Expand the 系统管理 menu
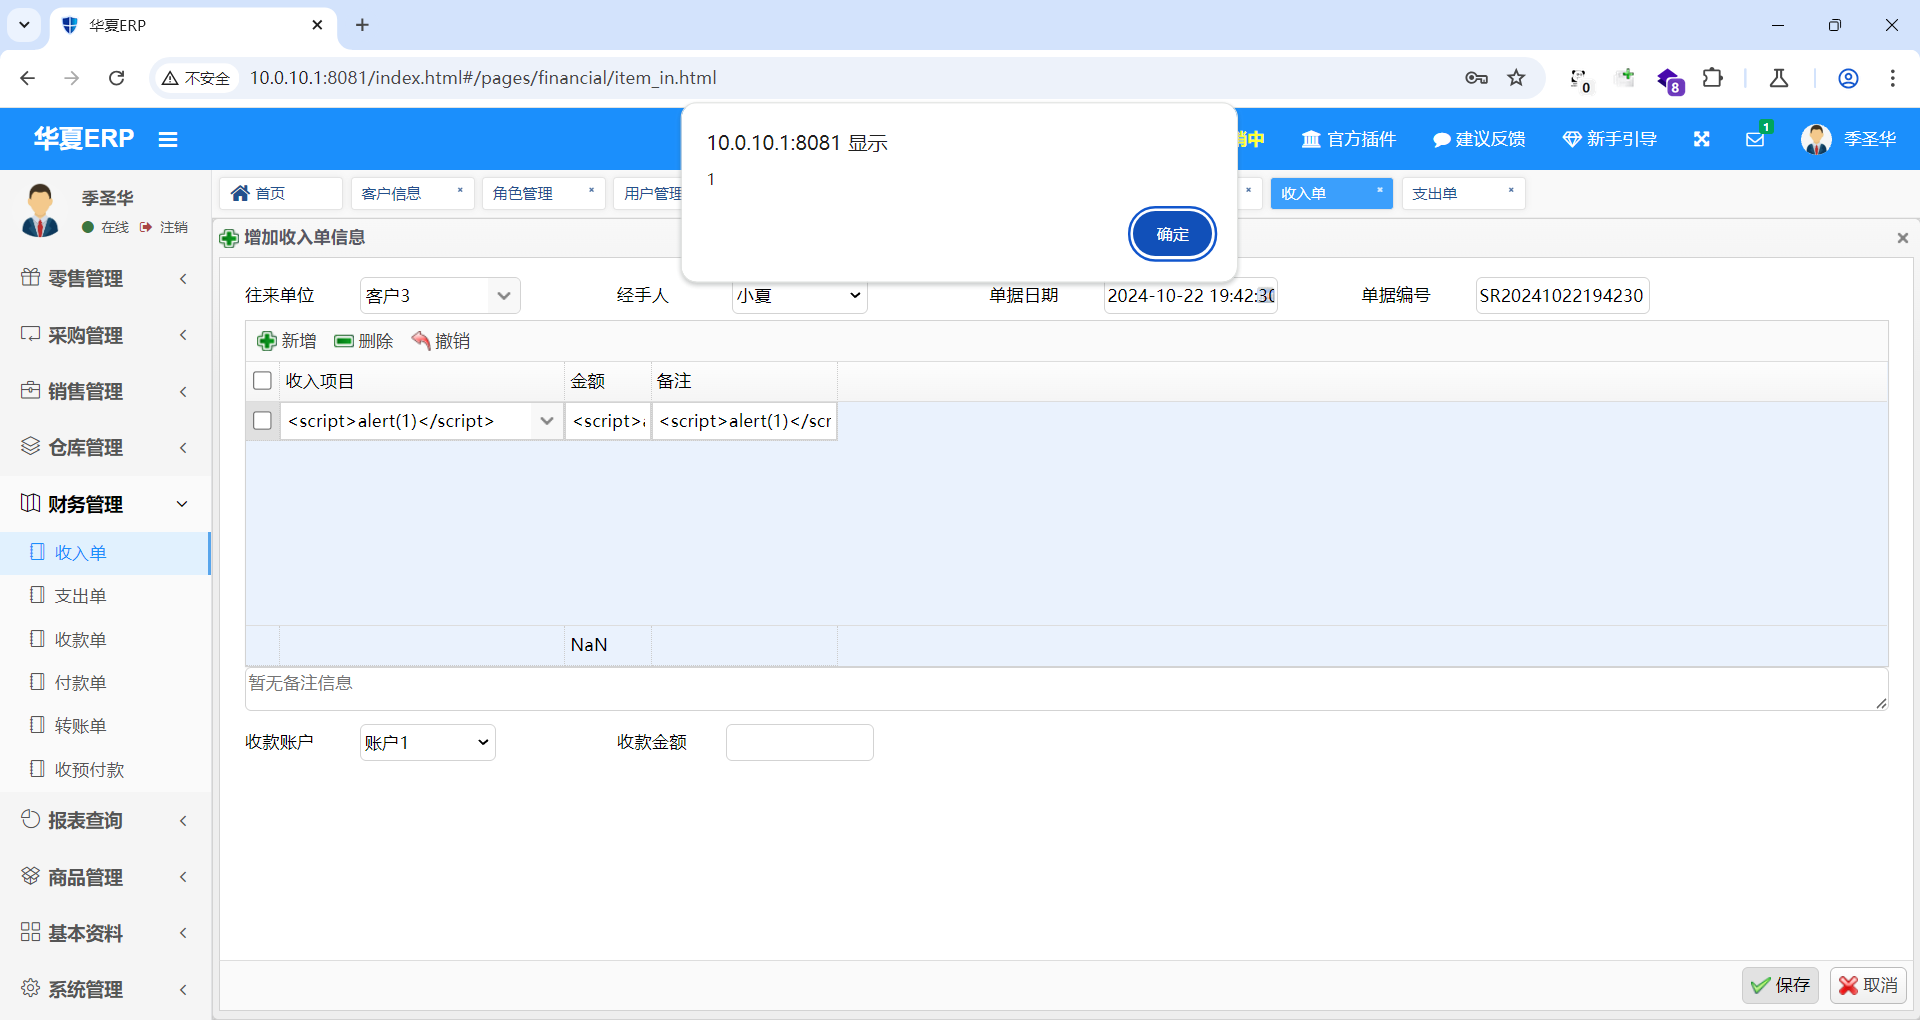Image resolution: width=1920 pixels, height=1020 pixels. click(x=105, y=989)
